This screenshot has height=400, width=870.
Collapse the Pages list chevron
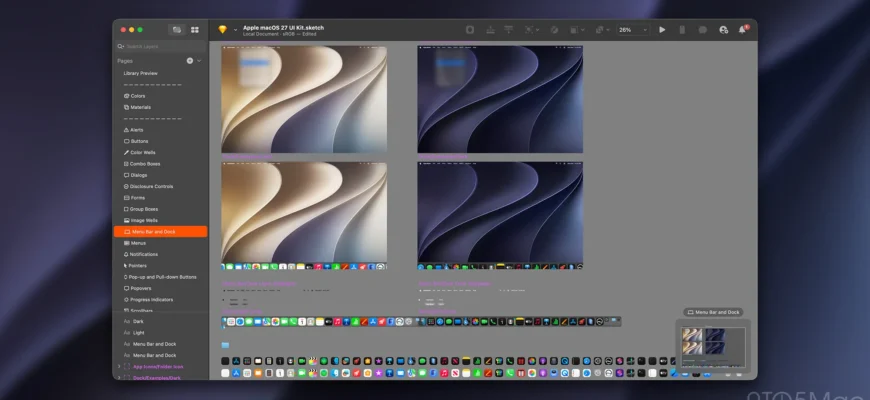pos(199,61)
